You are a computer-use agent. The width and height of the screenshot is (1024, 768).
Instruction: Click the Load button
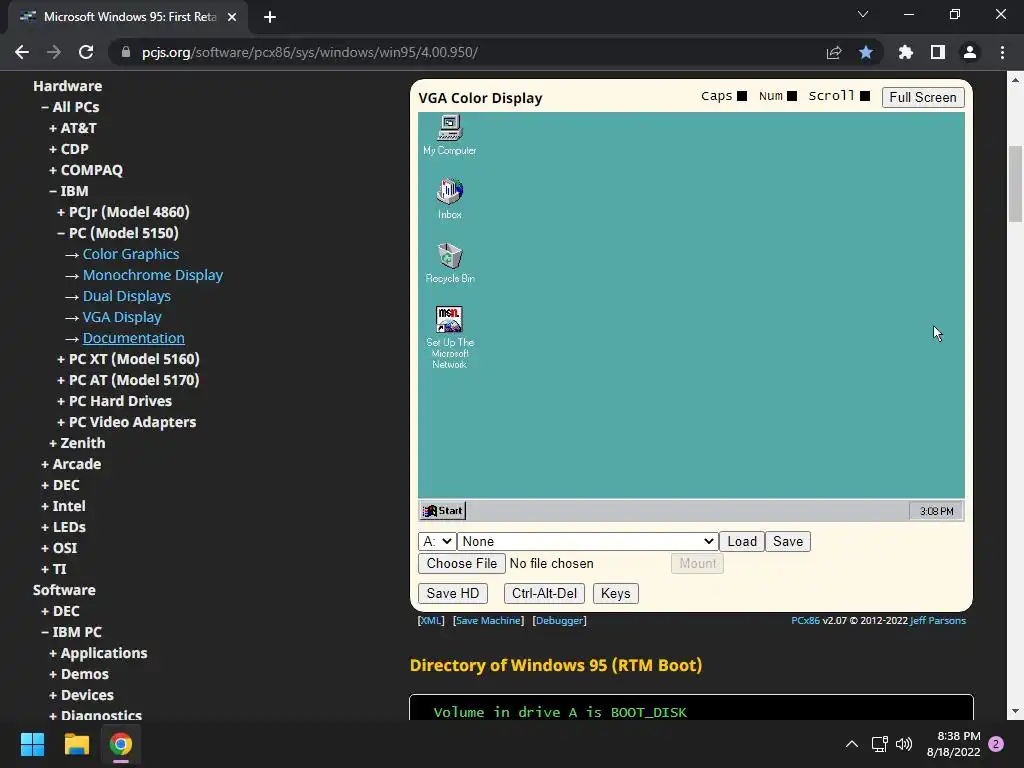pyautogui.click(x=742, y=541)
